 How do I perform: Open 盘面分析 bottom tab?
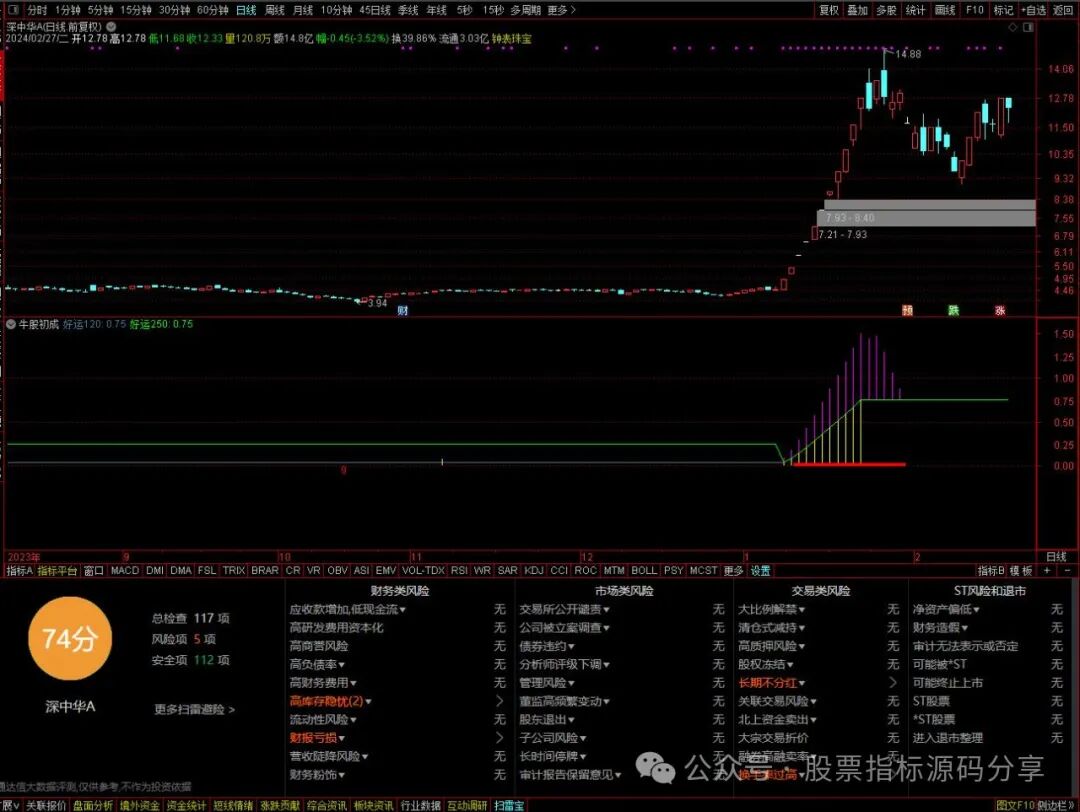click(93, 805)
